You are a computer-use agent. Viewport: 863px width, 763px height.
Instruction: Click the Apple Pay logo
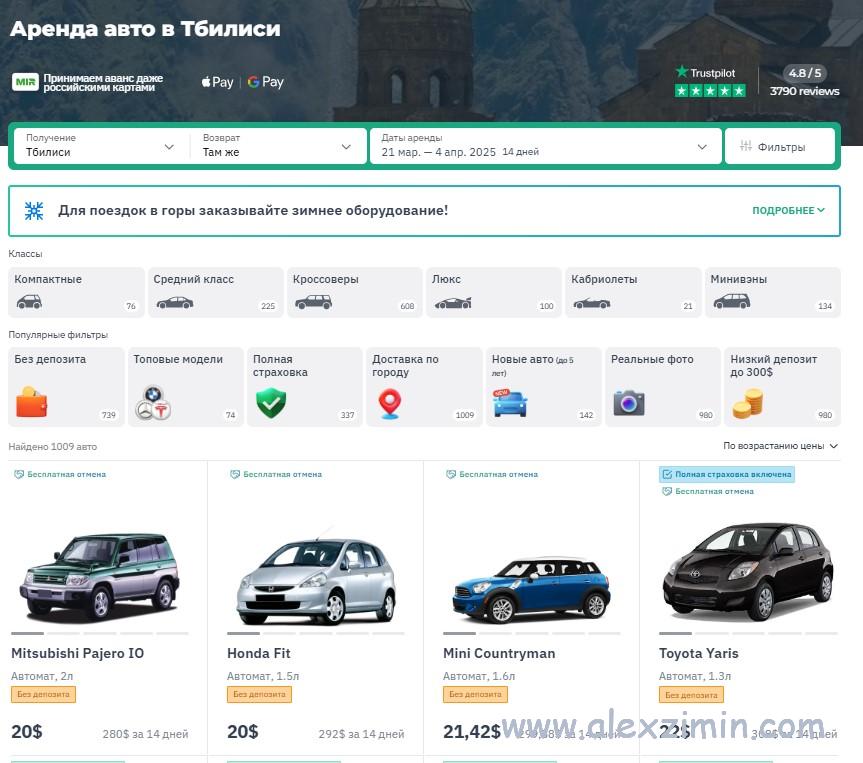[217, 82]
